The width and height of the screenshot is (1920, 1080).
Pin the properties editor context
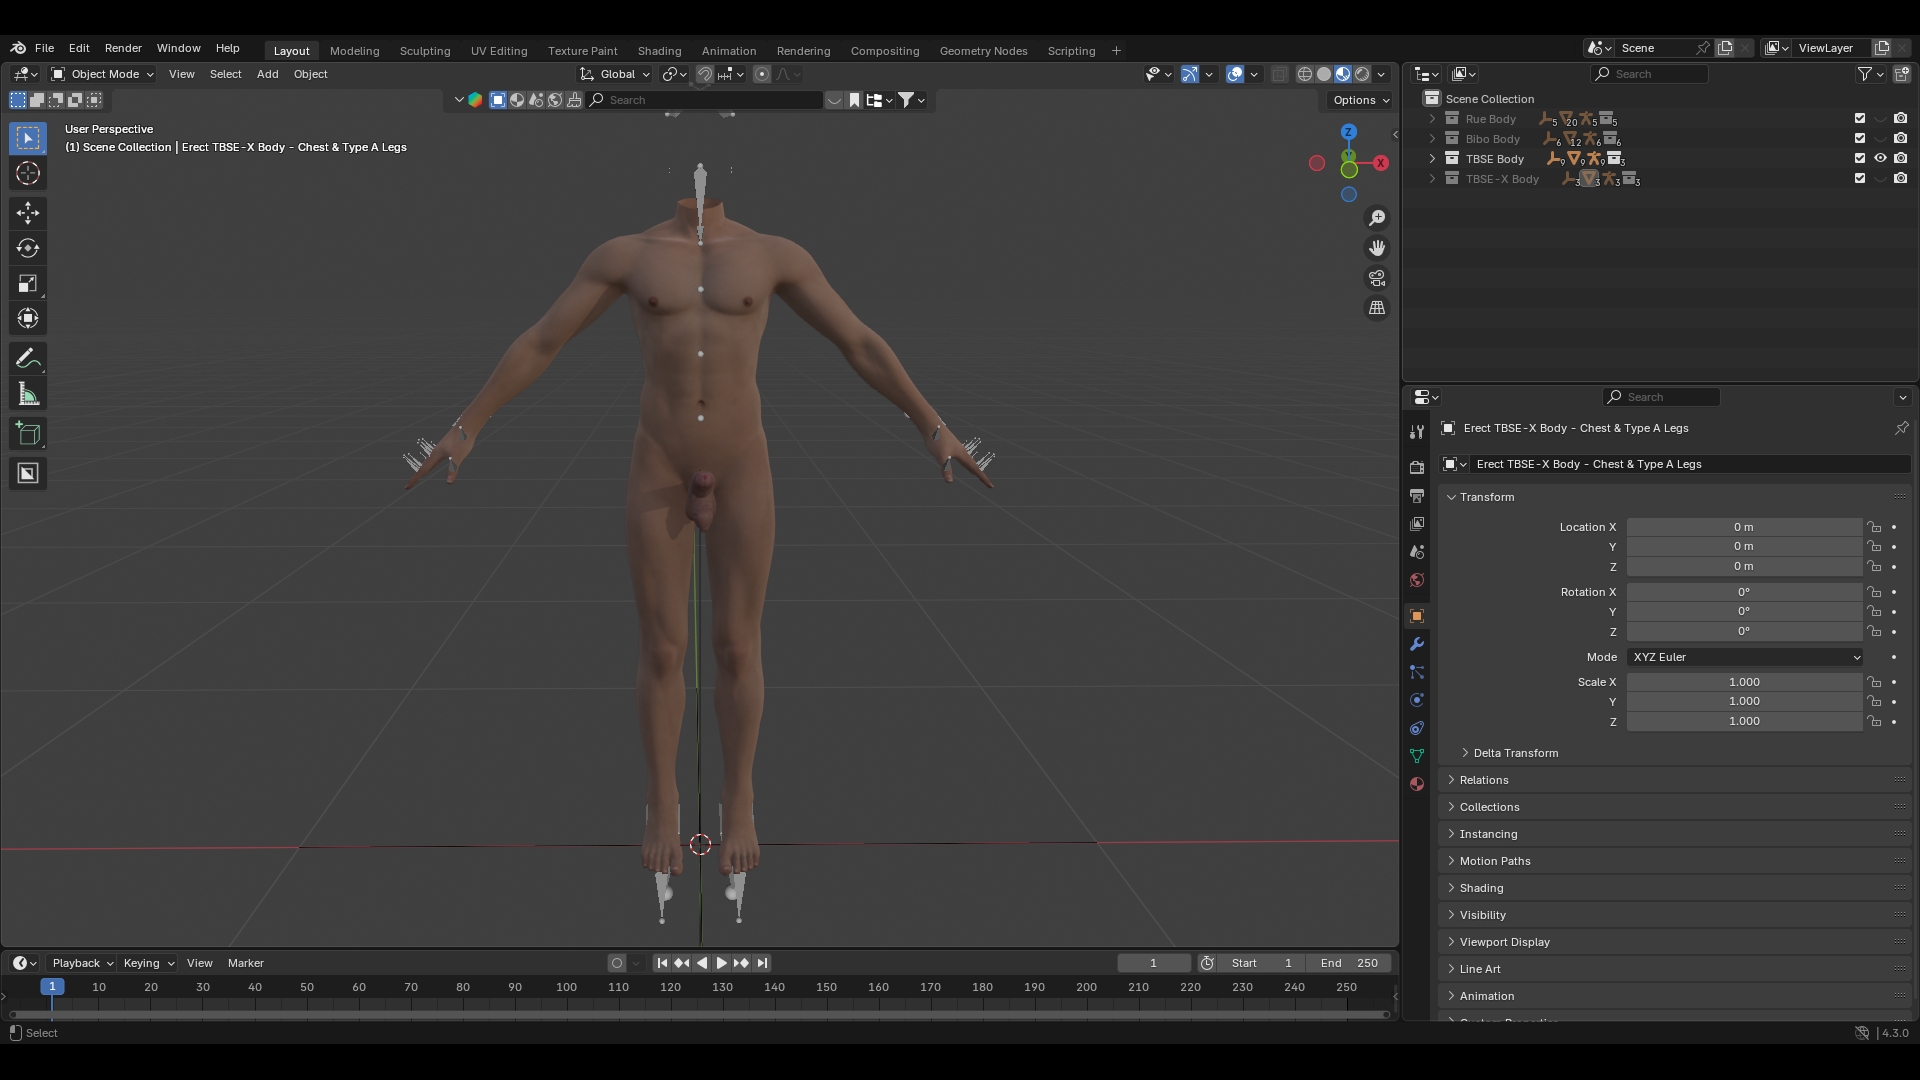pyautogui.click(x=1901, y=428)
